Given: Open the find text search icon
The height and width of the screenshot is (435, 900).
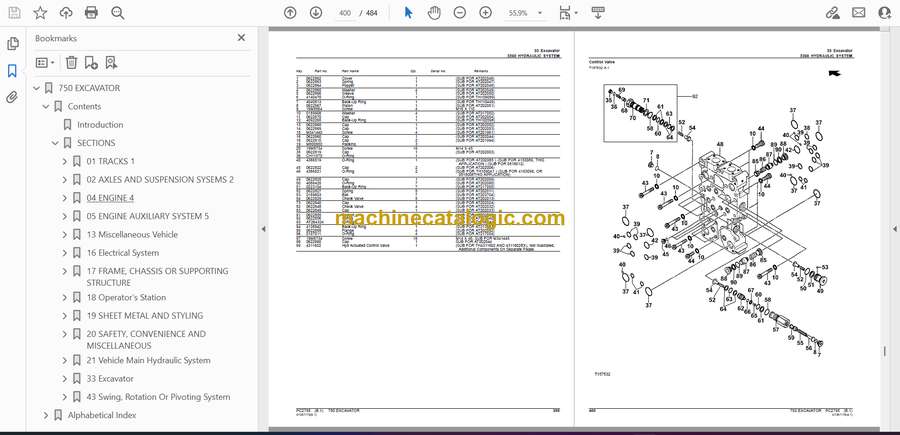Looking at the screenshot, I should (118, 13).
